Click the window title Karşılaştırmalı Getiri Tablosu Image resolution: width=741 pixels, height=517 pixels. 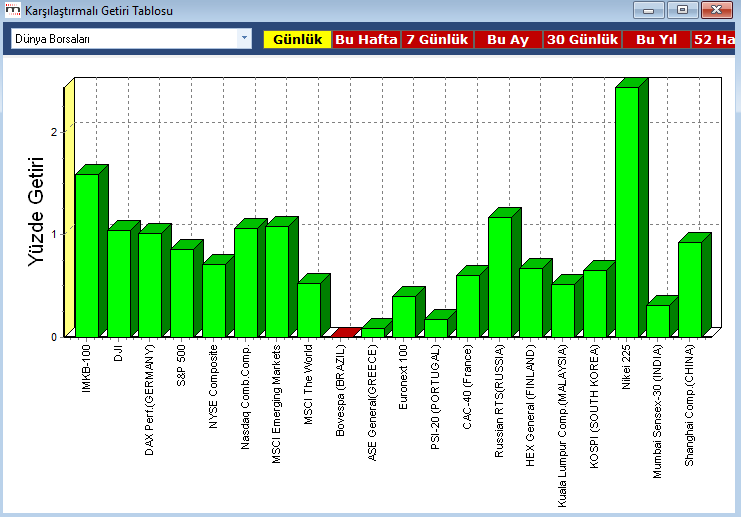click(x=99, y=10)
